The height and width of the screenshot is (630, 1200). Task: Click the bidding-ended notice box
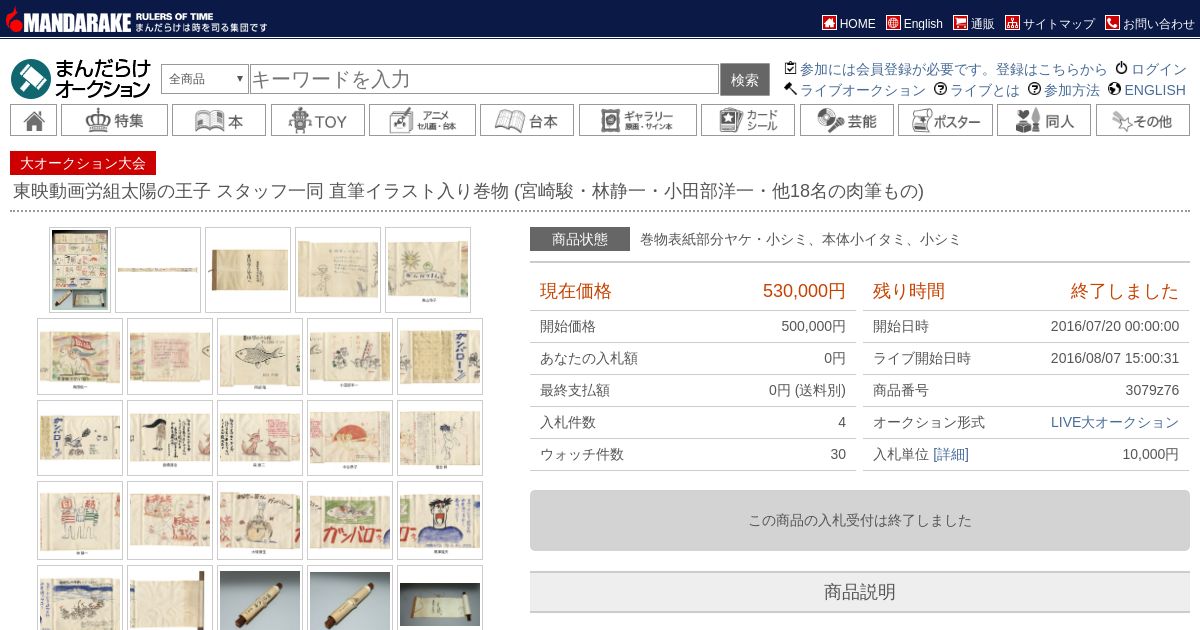tap(860, 520)
